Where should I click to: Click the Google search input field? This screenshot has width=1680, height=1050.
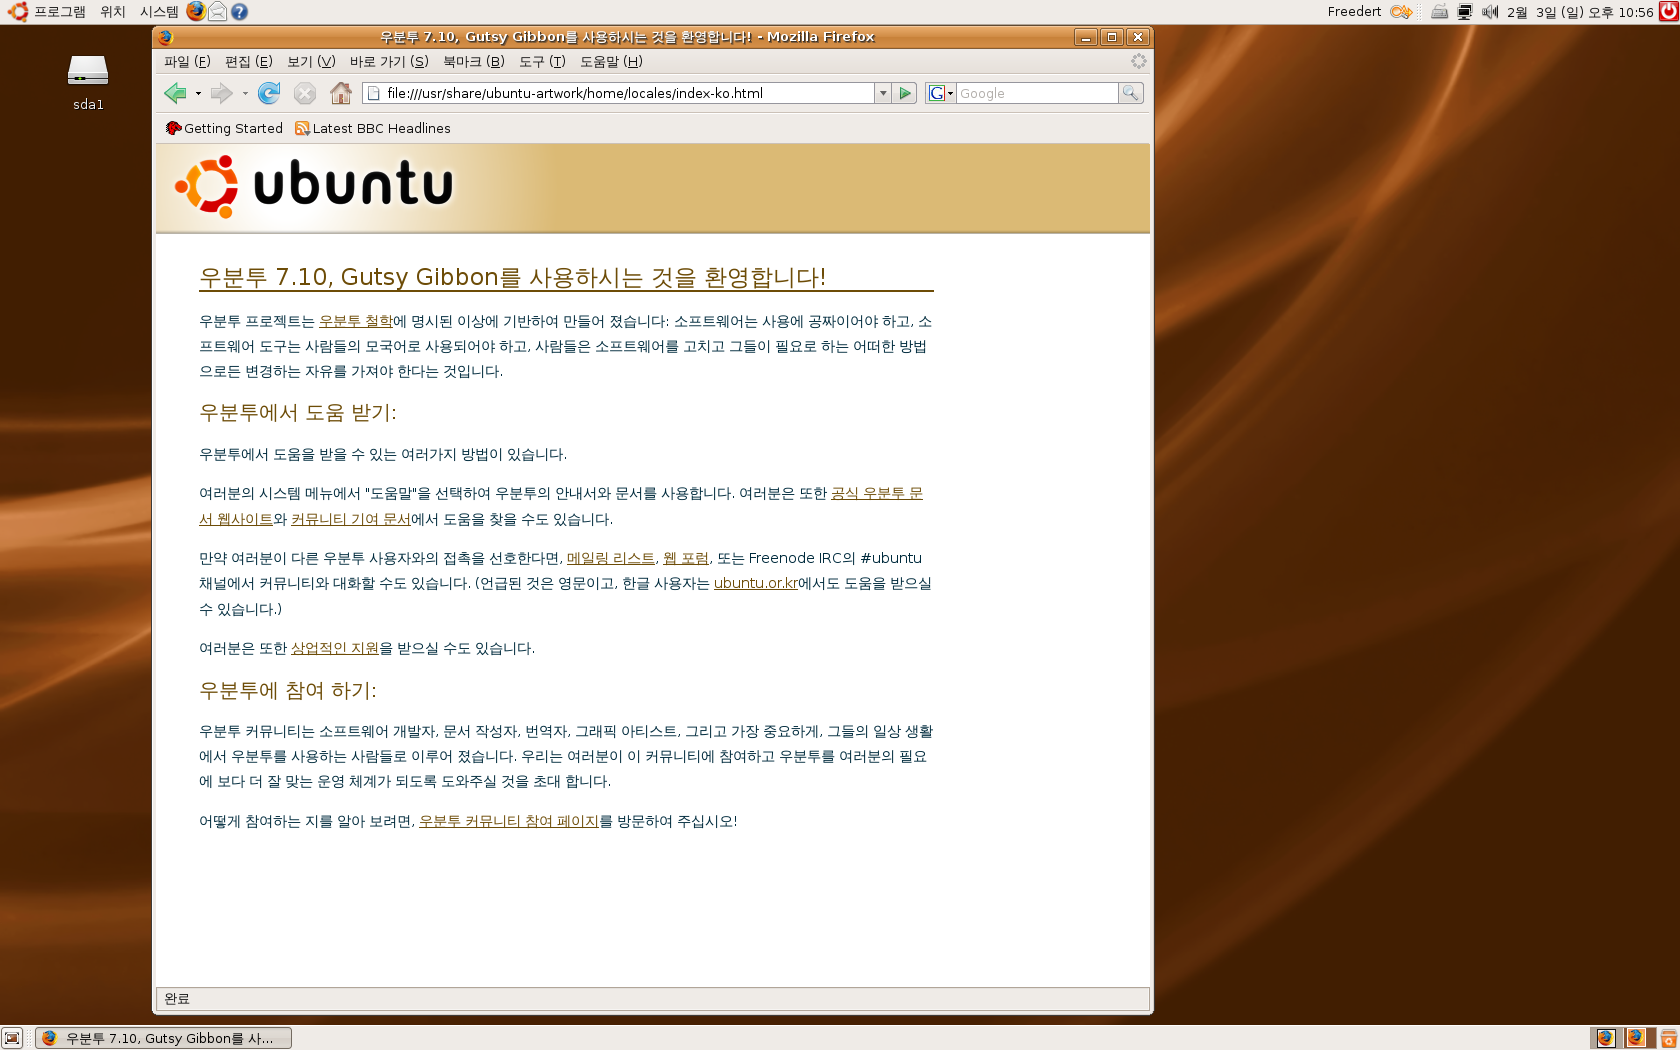(x=1037, y=93)
